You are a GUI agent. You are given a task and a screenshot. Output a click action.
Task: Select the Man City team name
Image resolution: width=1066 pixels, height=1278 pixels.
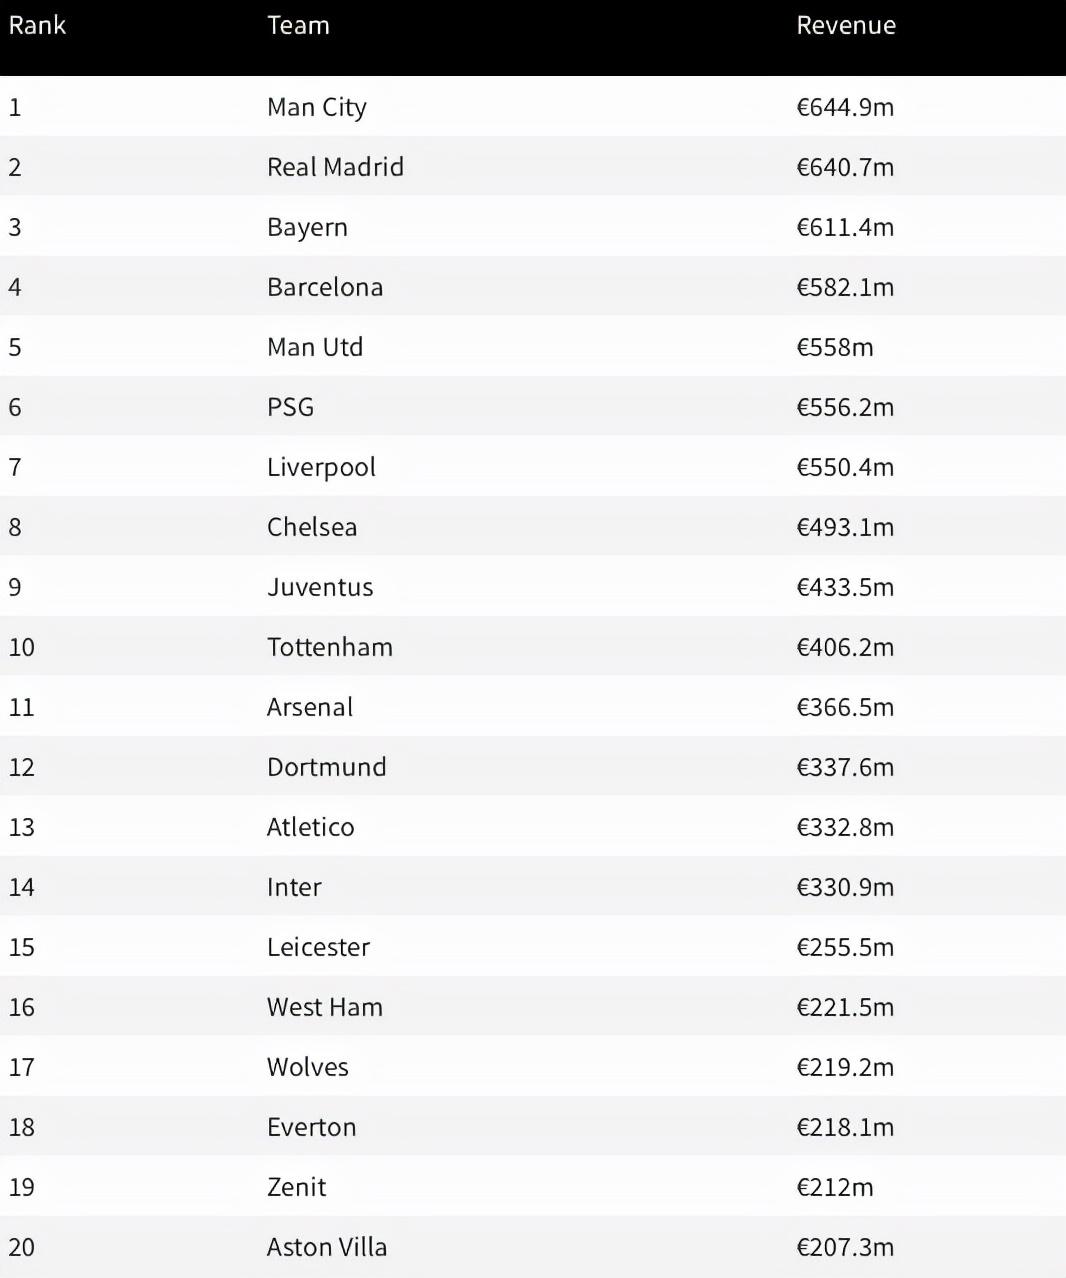click(x=317, y=107)
